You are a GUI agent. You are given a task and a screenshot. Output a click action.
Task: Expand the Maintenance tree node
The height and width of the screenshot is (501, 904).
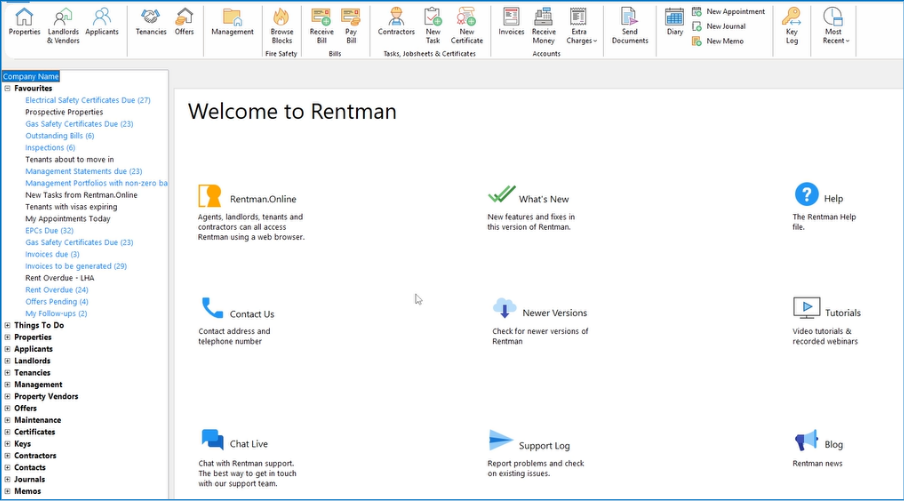pos(7,420)
